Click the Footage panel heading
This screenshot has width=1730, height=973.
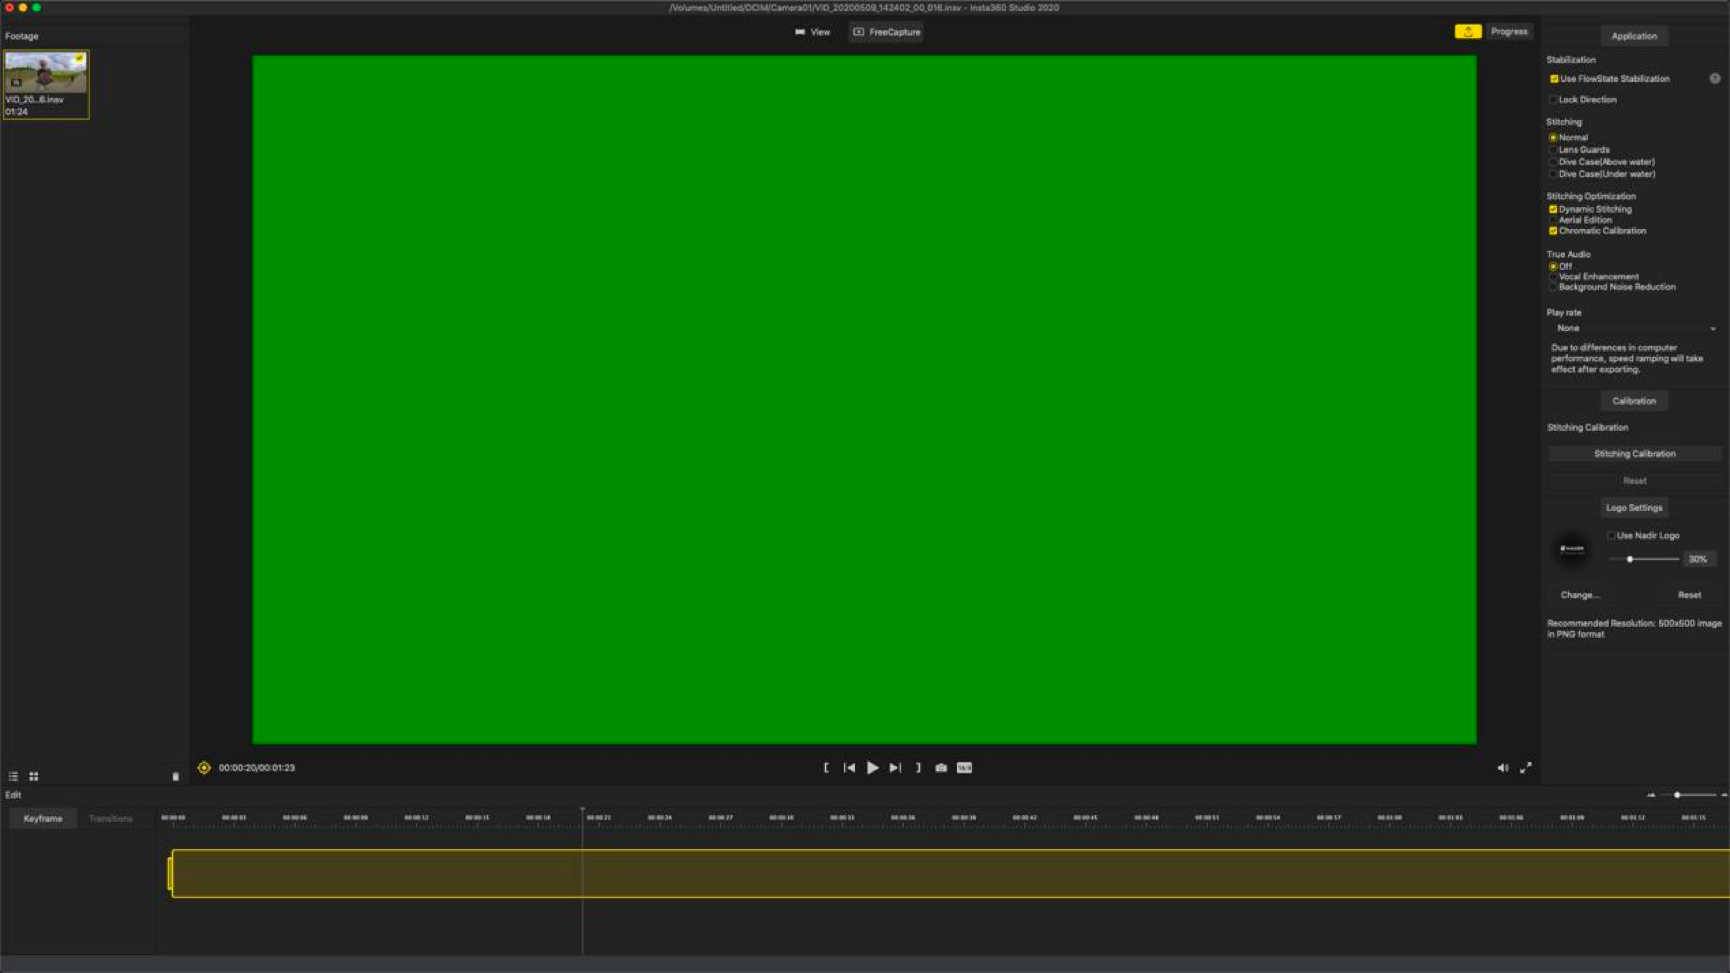(22, 36)
